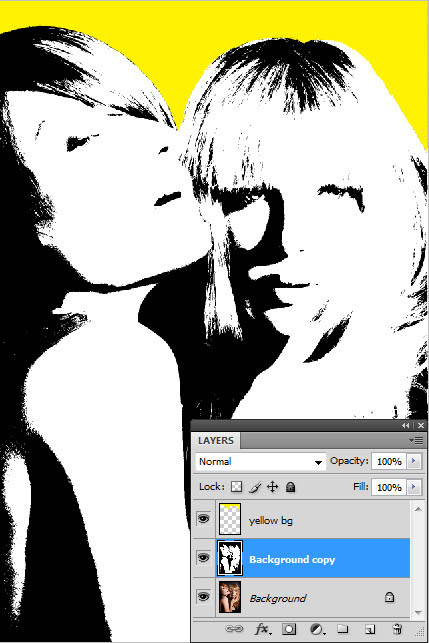429x643 pixels.
Task: Create a new layer group folder
Action: point(342,629)
